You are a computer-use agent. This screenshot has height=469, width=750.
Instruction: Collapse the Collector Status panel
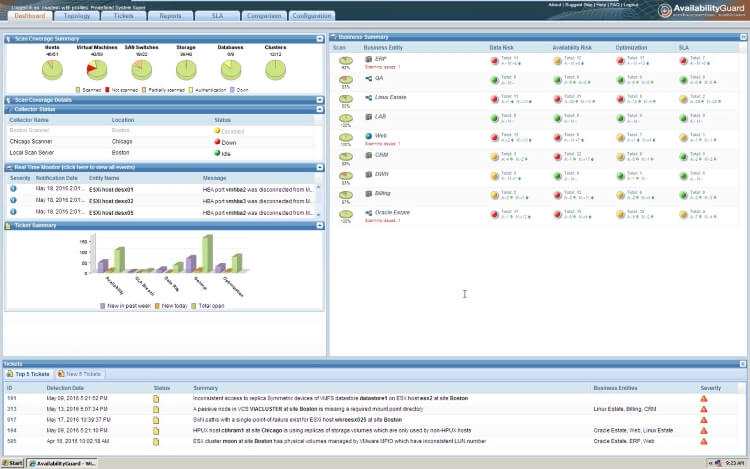coord(320,109)
